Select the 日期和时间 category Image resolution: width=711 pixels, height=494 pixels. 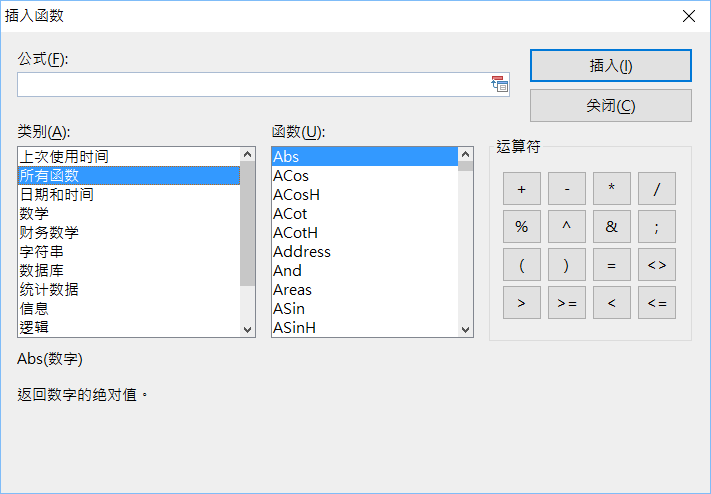pyautogui.click(x=57, y=195)
